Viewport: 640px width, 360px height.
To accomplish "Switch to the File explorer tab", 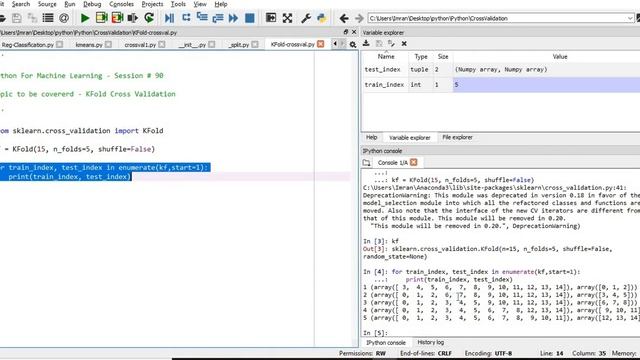I will click(x=457, y=138).
